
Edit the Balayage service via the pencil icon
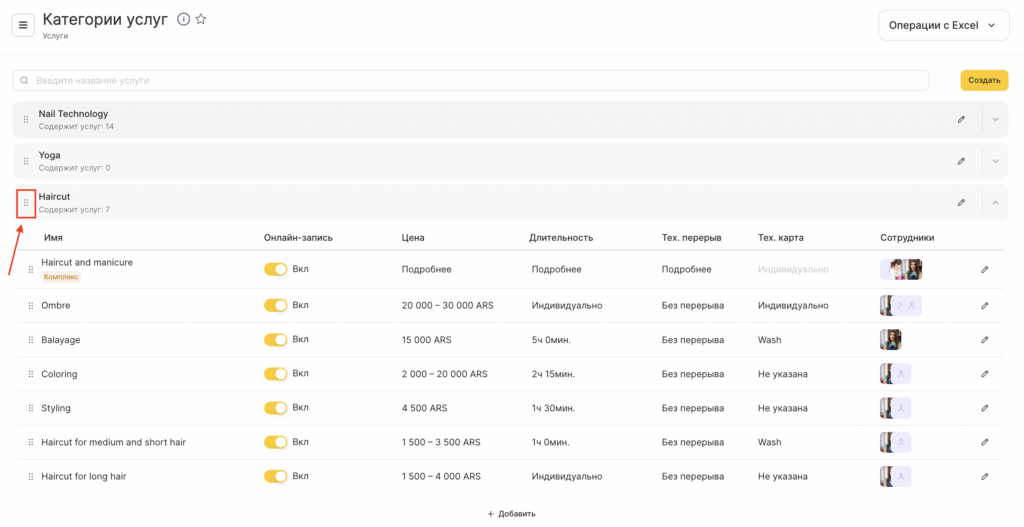click(984, 340)
